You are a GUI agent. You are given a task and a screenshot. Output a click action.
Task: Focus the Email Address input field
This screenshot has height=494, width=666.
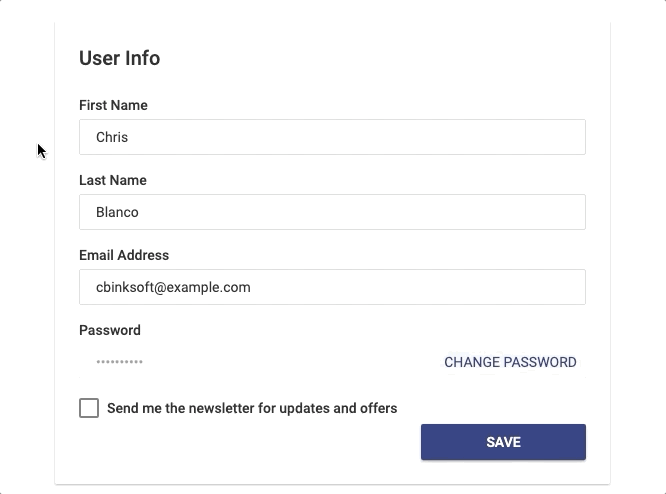pyautogui.click(x=332, y=287)
